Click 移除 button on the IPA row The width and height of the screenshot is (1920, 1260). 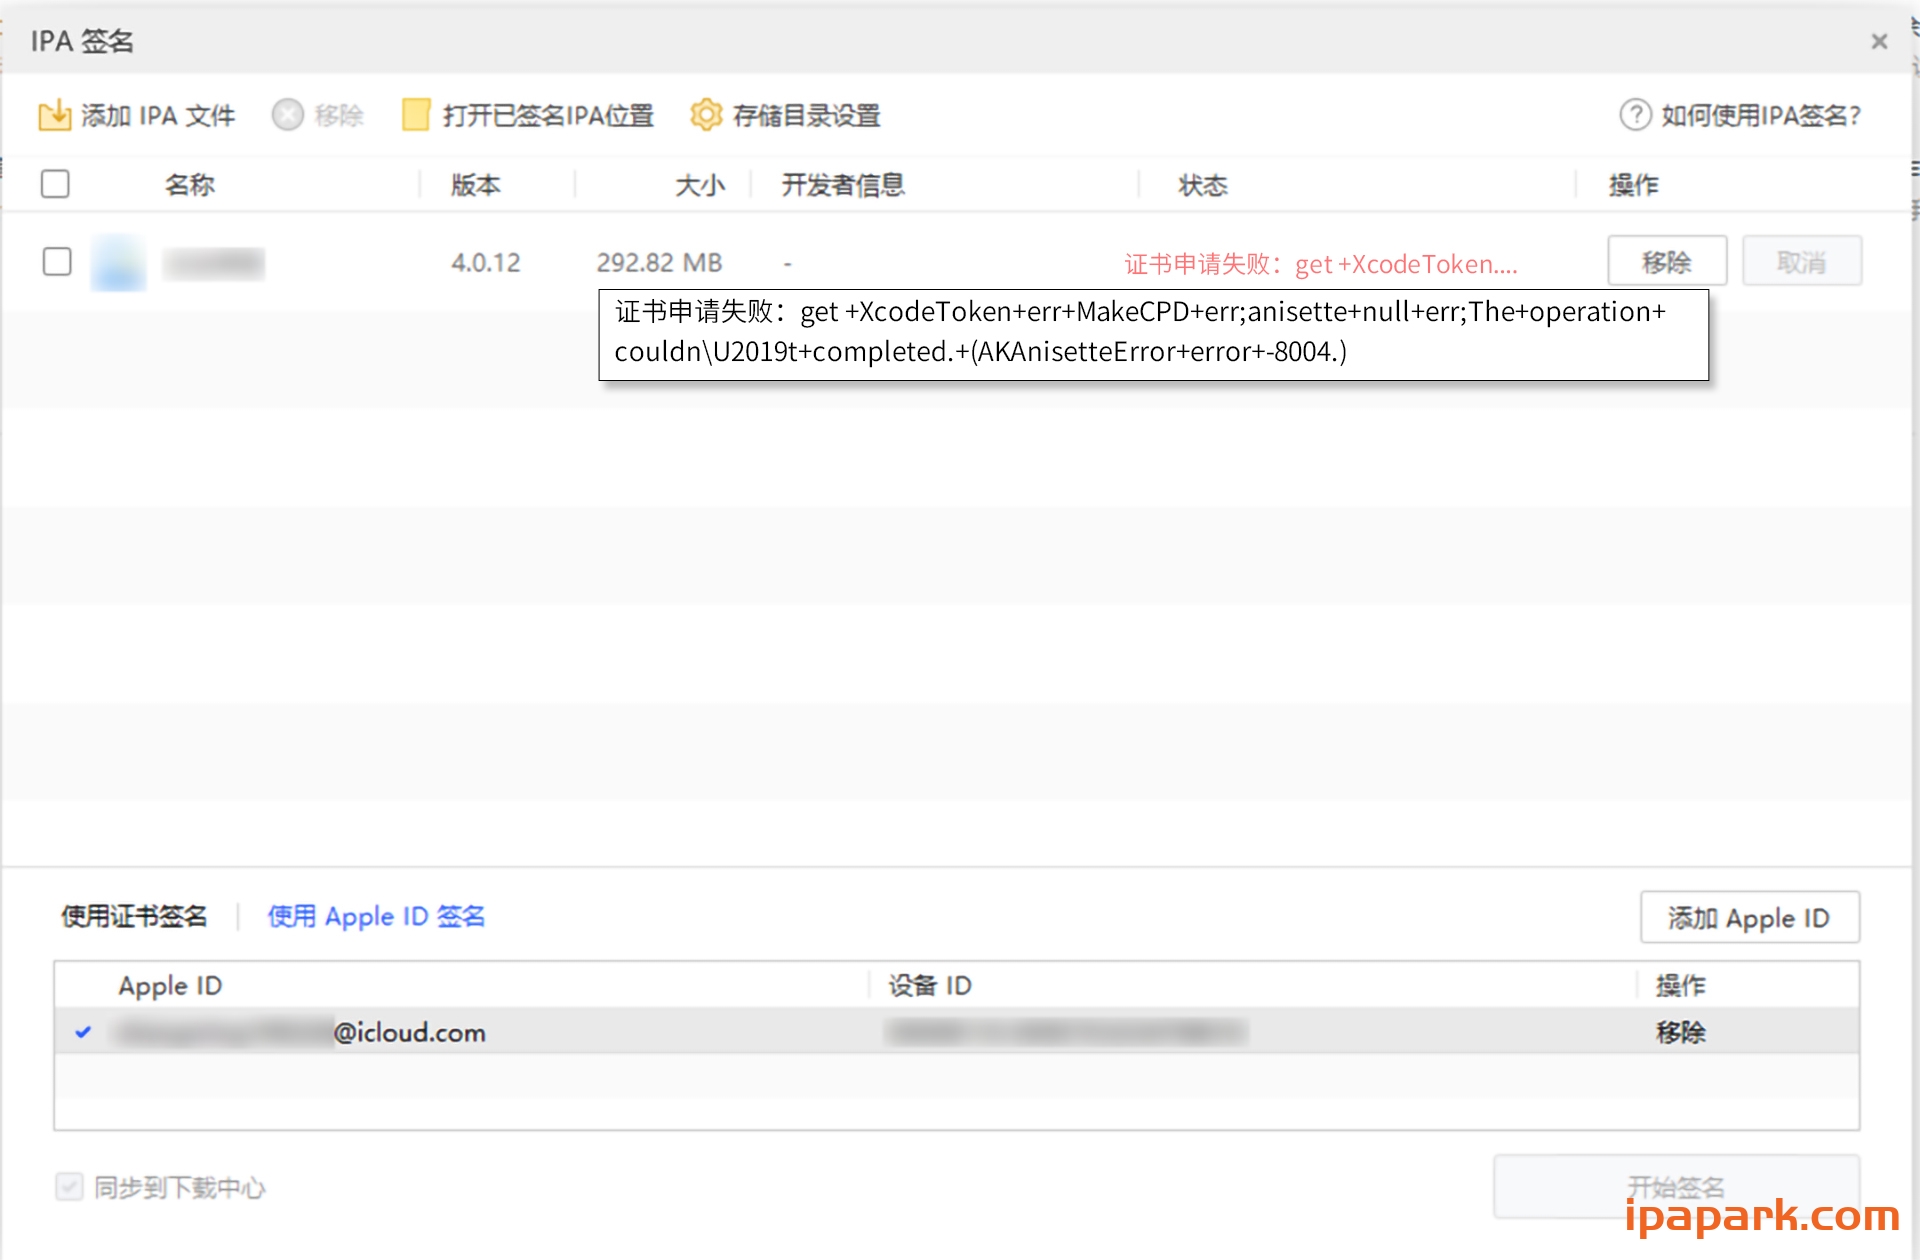1666,261
